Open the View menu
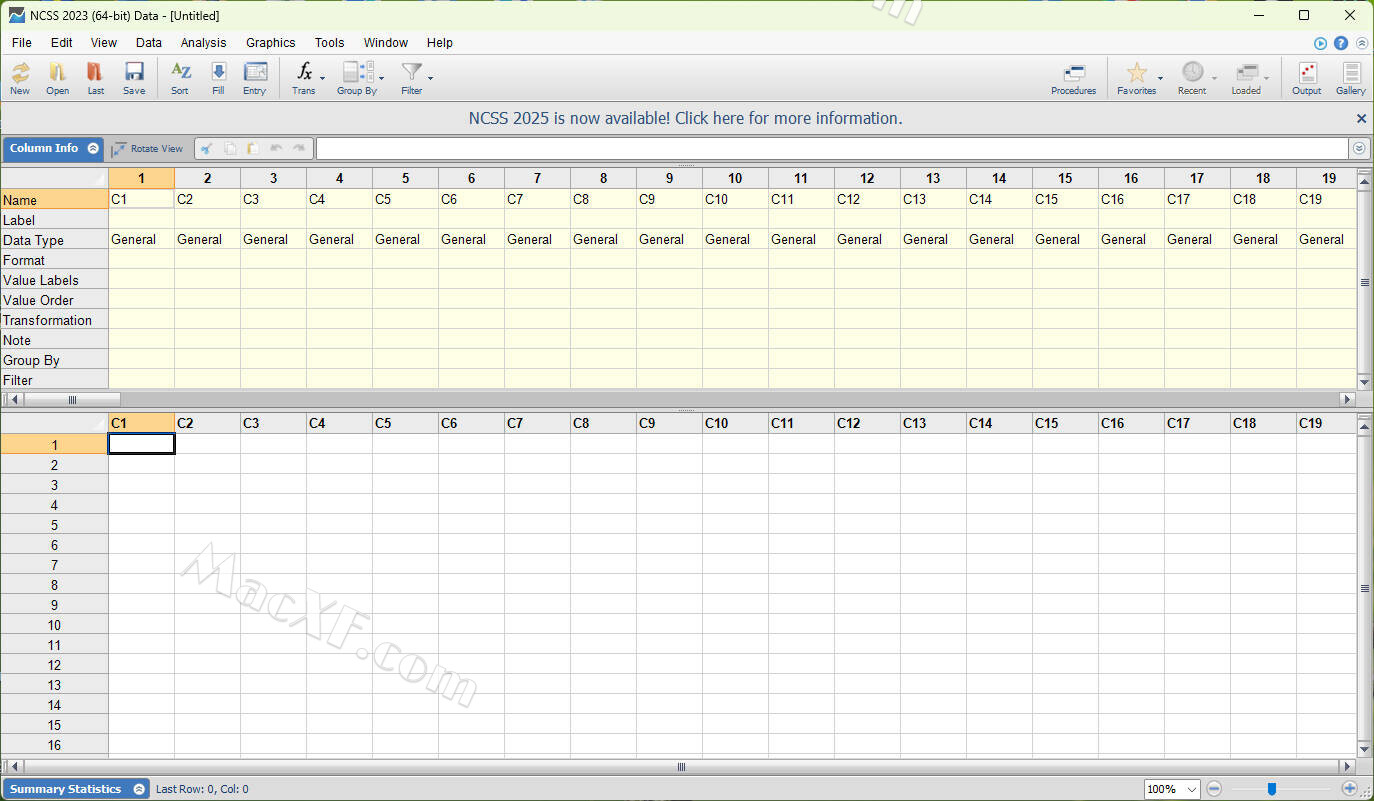Screen dimensions: 1374x801 [104, 43]
